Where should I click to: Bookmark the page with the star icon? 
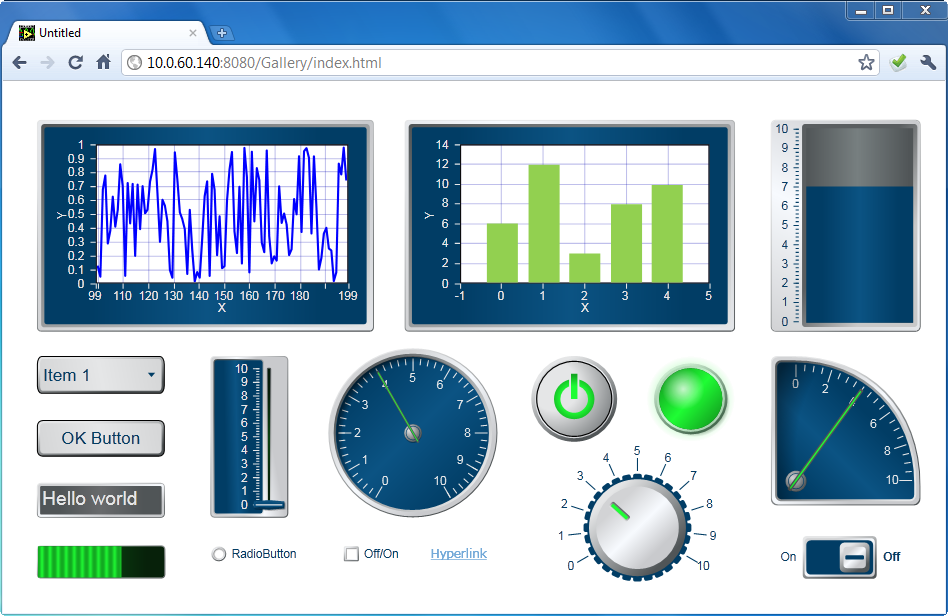pyautogui.click(x=866, y=63)
